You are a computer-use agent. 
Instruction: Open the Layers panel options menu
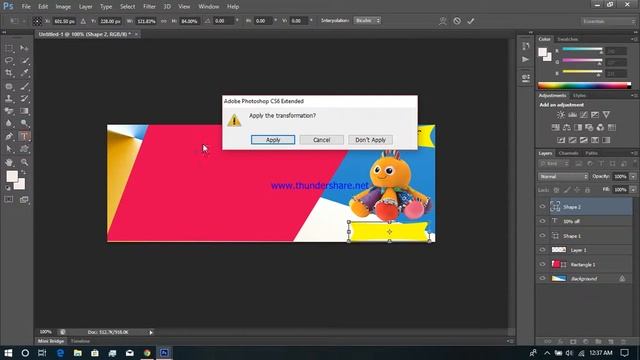point(634,153)
